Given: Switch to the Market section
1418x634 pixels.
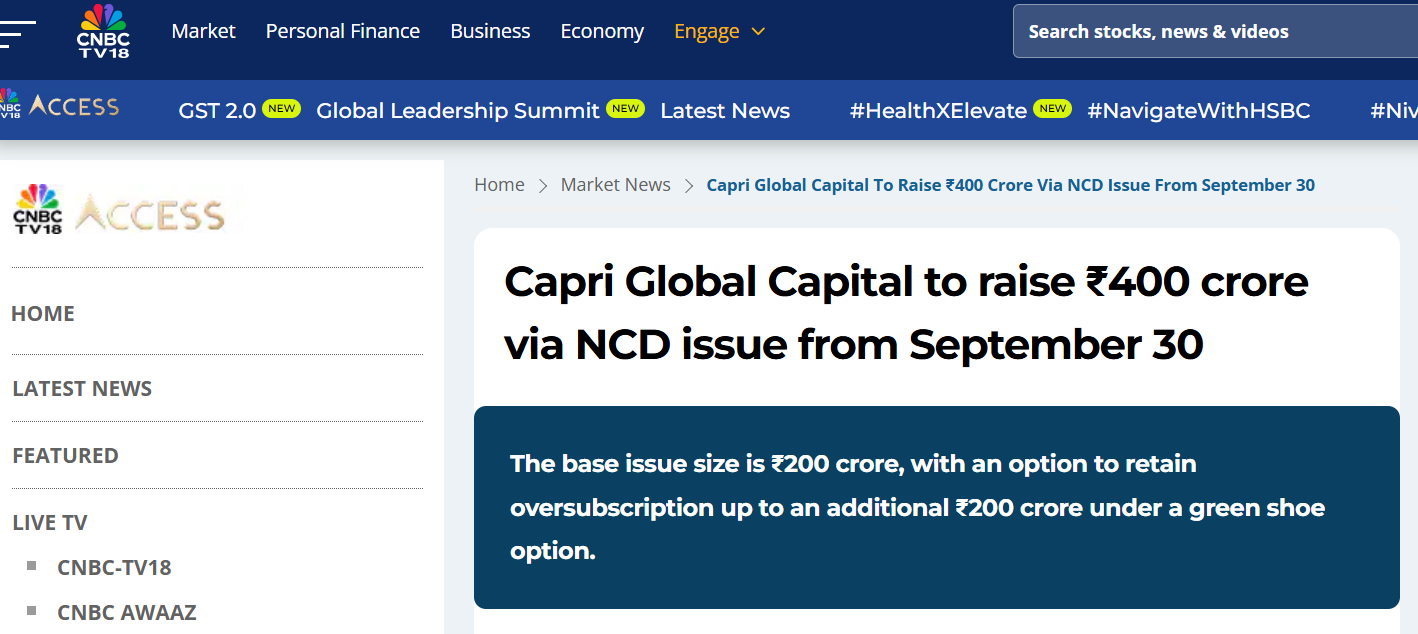Looking at the screenshot, I should tap(203, 31).
